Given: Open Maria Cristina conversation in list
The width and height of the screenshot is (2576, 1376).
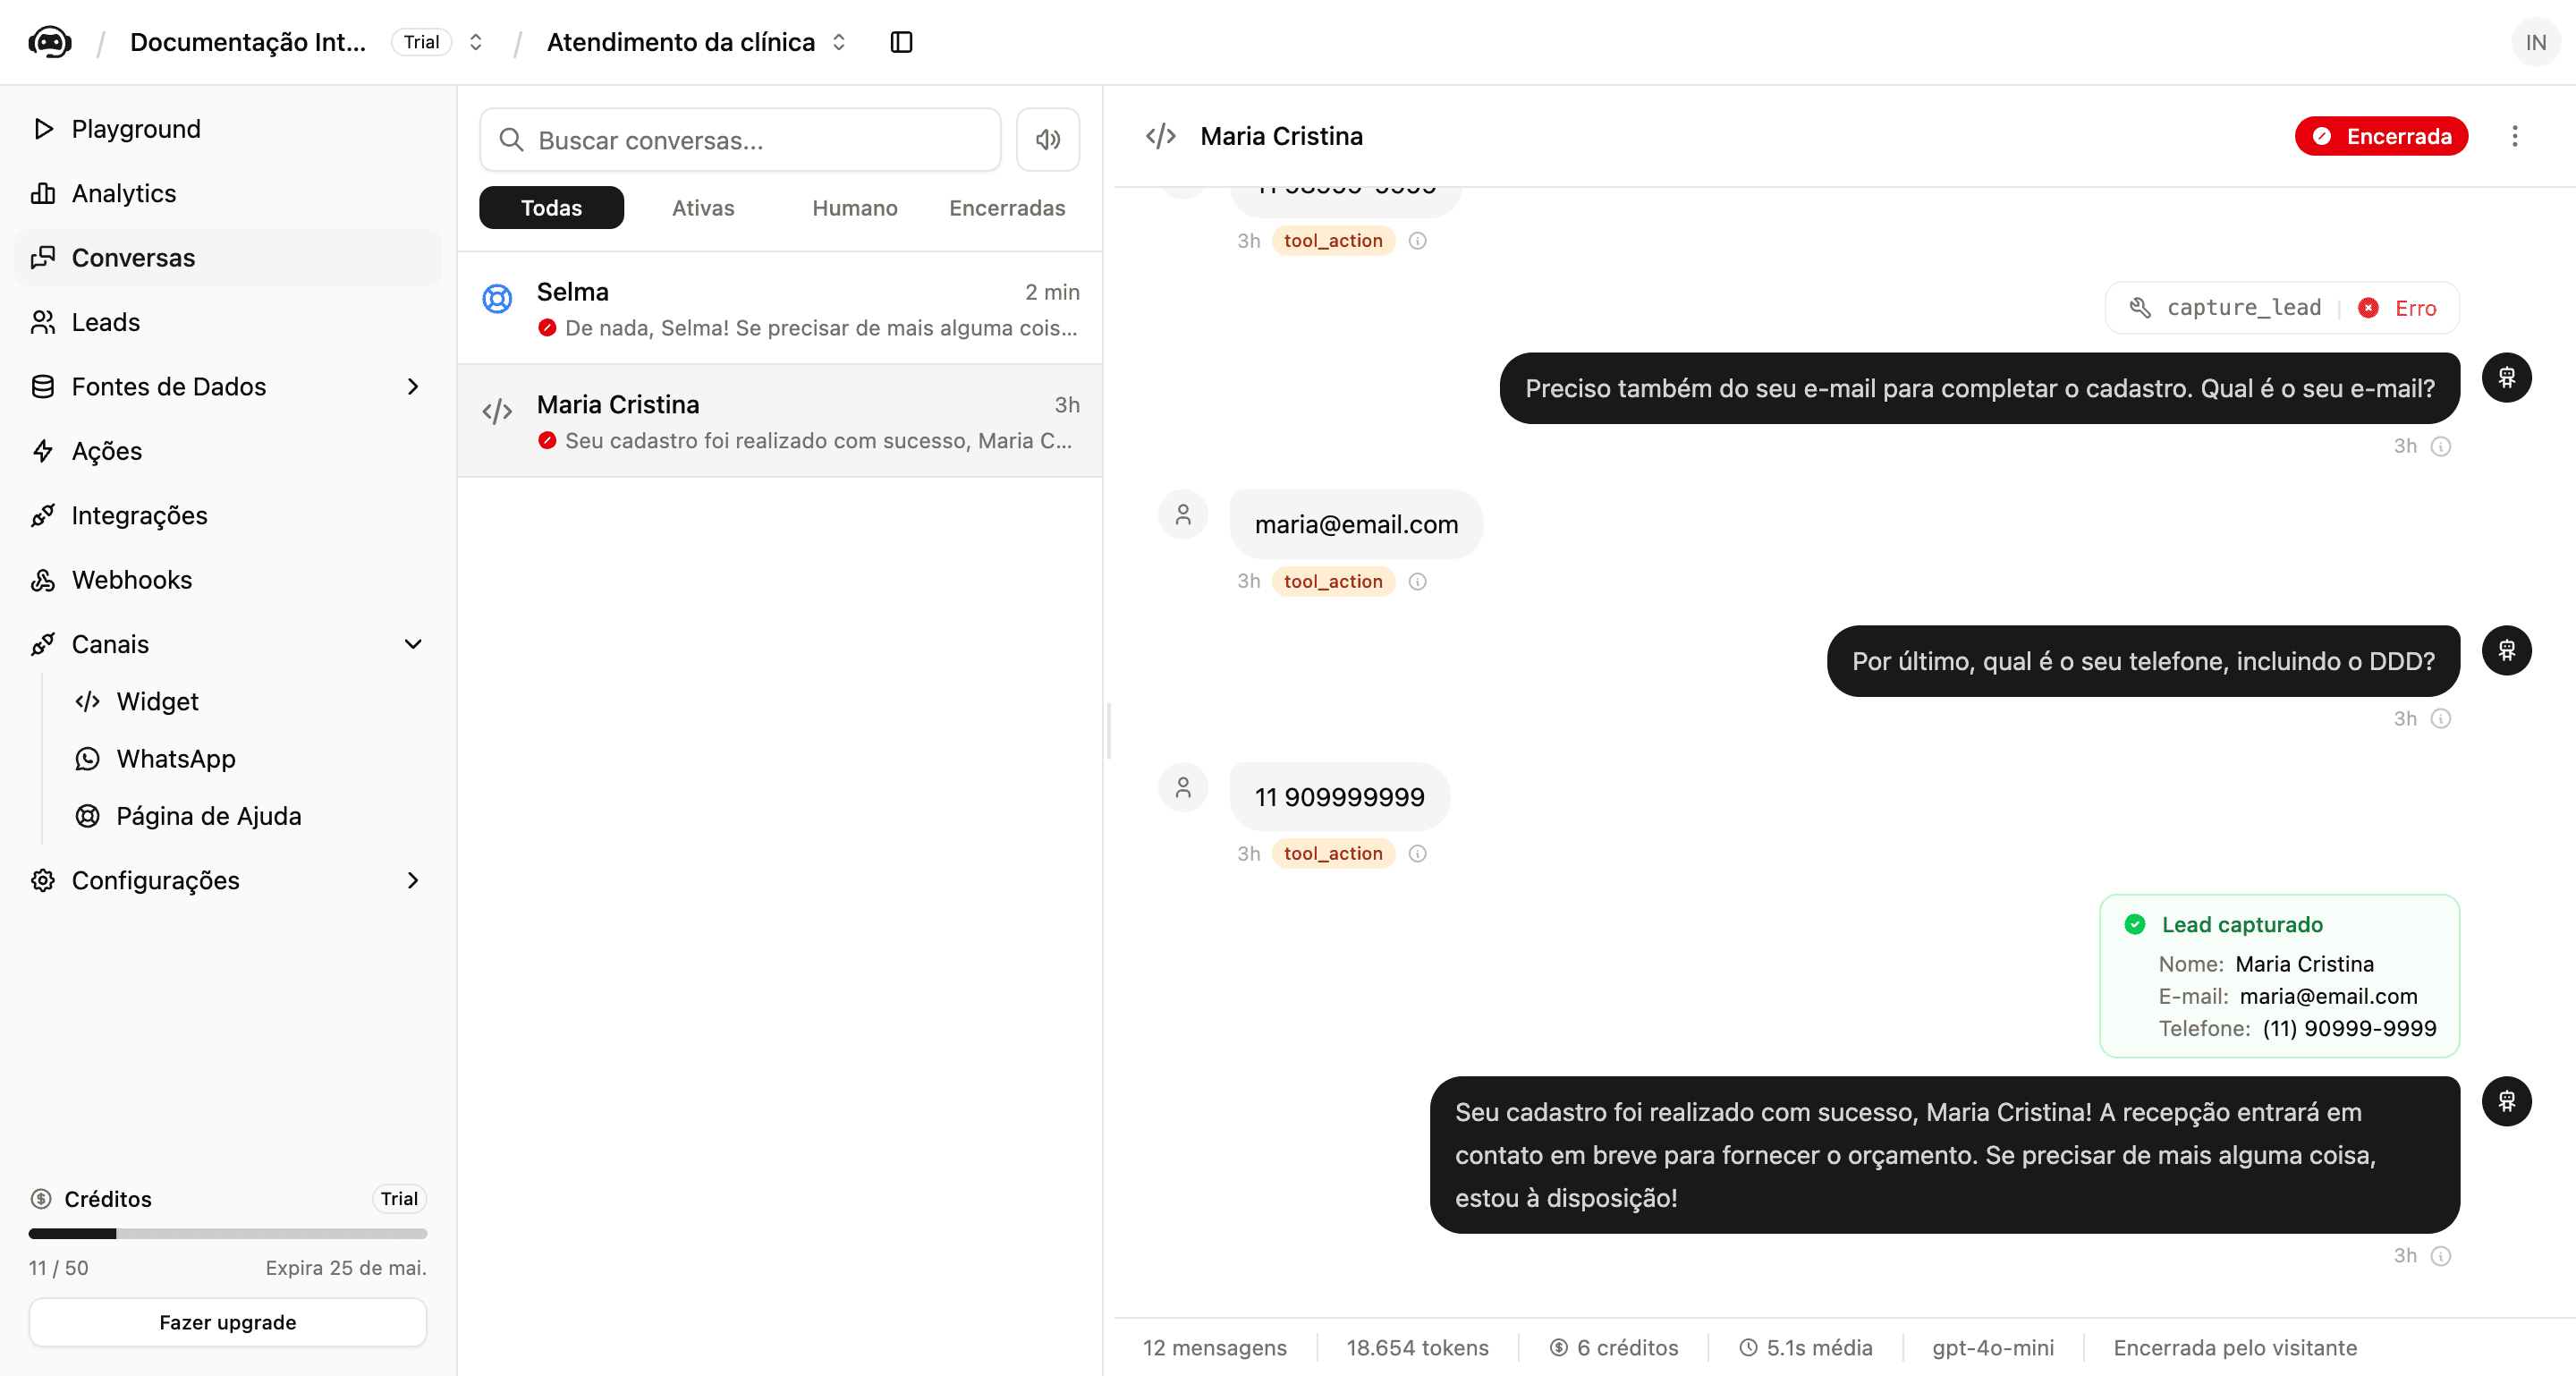Looking at the screenshot, I should pyautogui.click(x=780, y=421).
